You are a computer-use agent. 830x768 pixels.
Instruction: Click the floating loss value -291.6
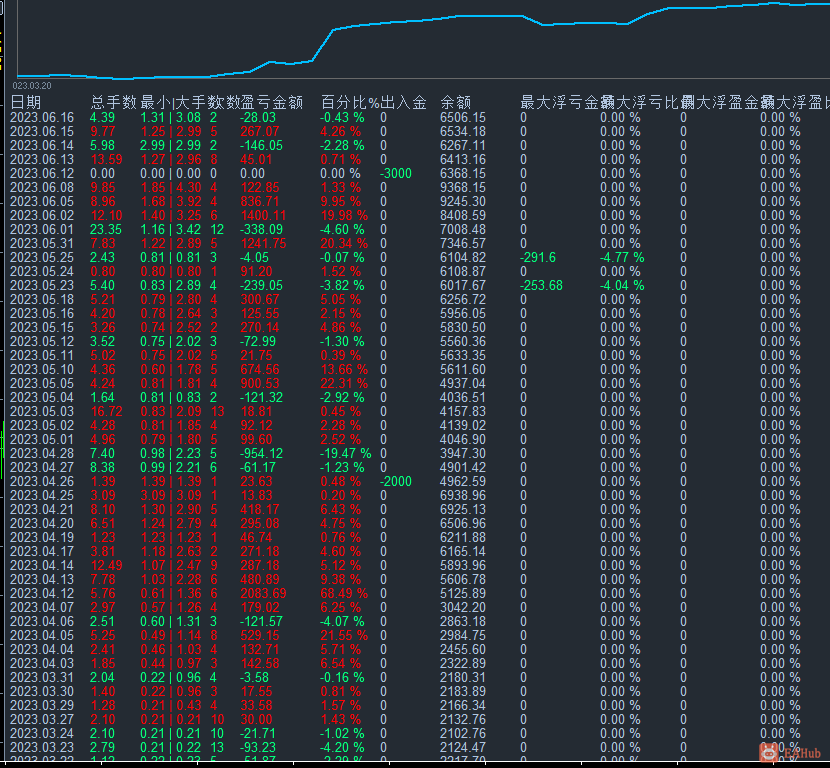[538, 257]
